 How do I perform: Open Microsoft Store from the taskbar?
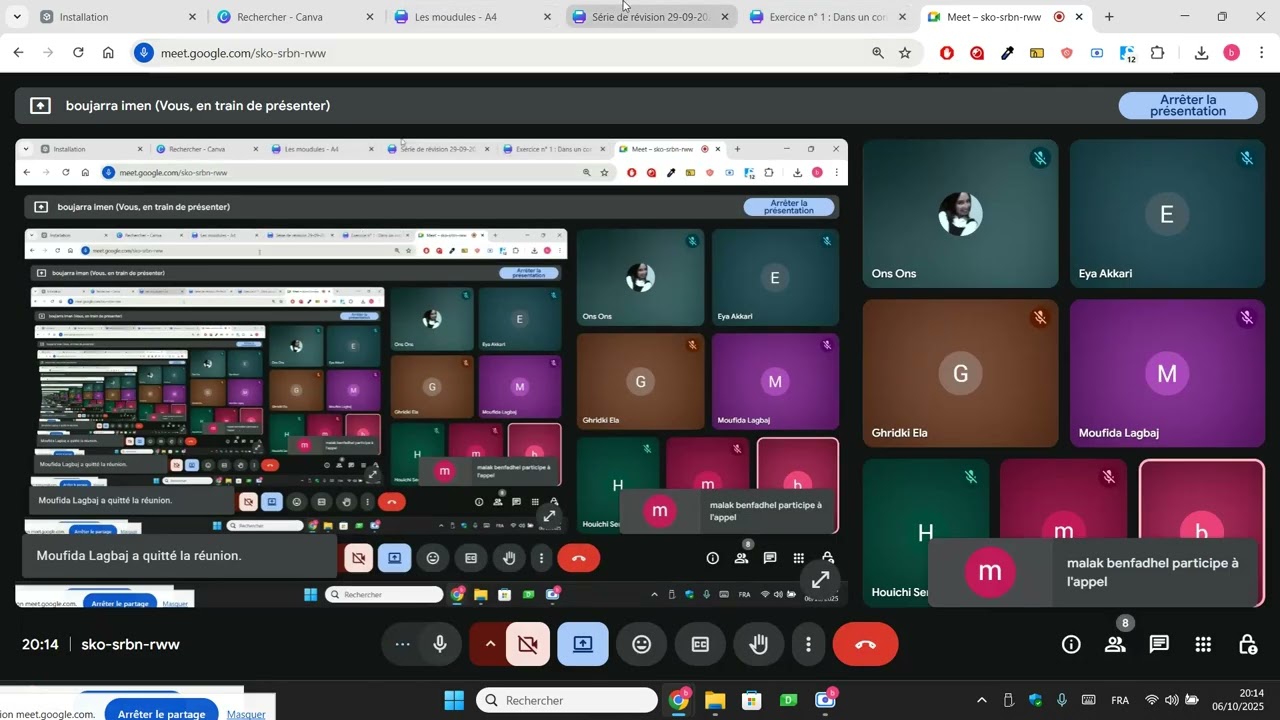click(x=752, y=700)
